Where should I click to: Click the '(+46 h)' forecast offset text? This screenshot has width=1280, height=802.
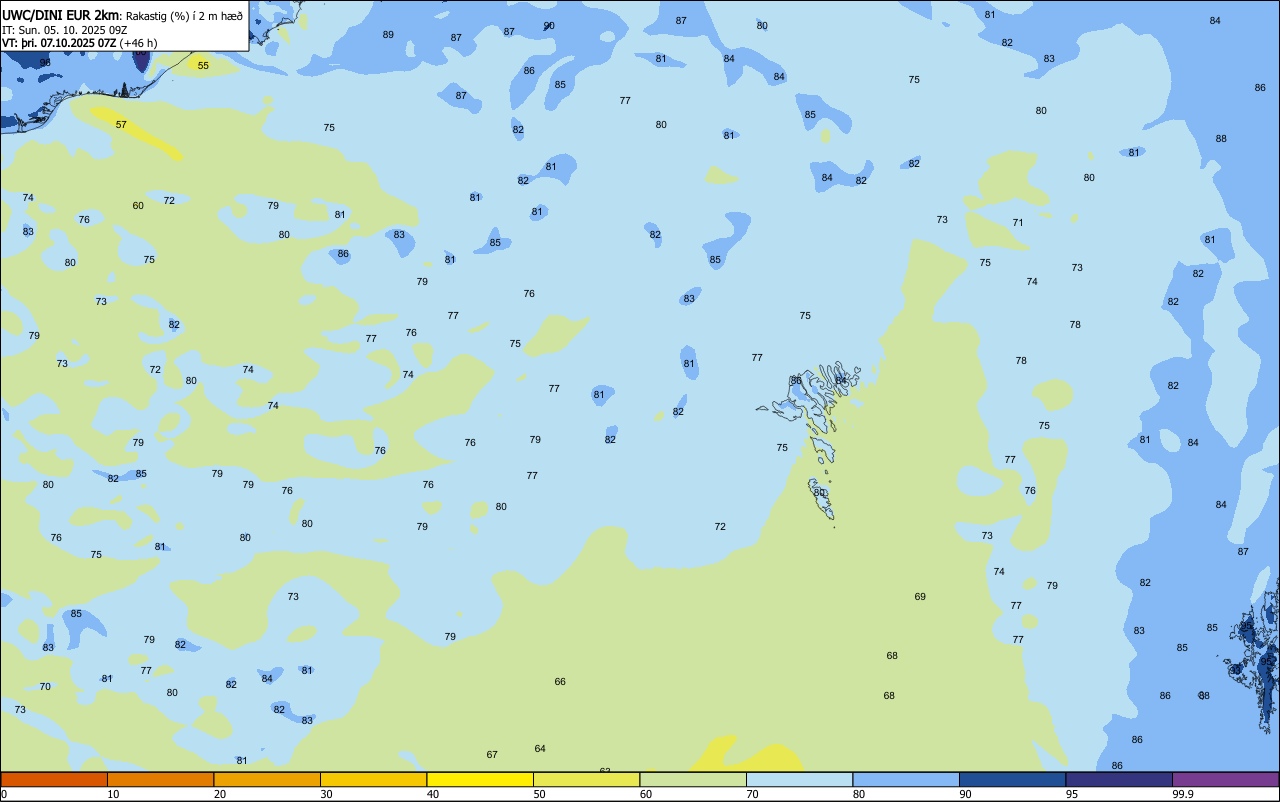138,43
